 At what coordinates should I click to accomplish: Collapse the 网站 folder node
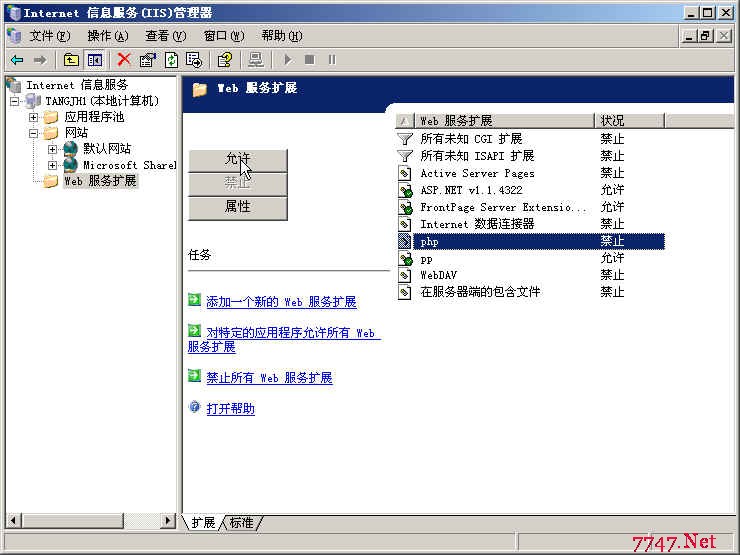(x=34, y=133)
